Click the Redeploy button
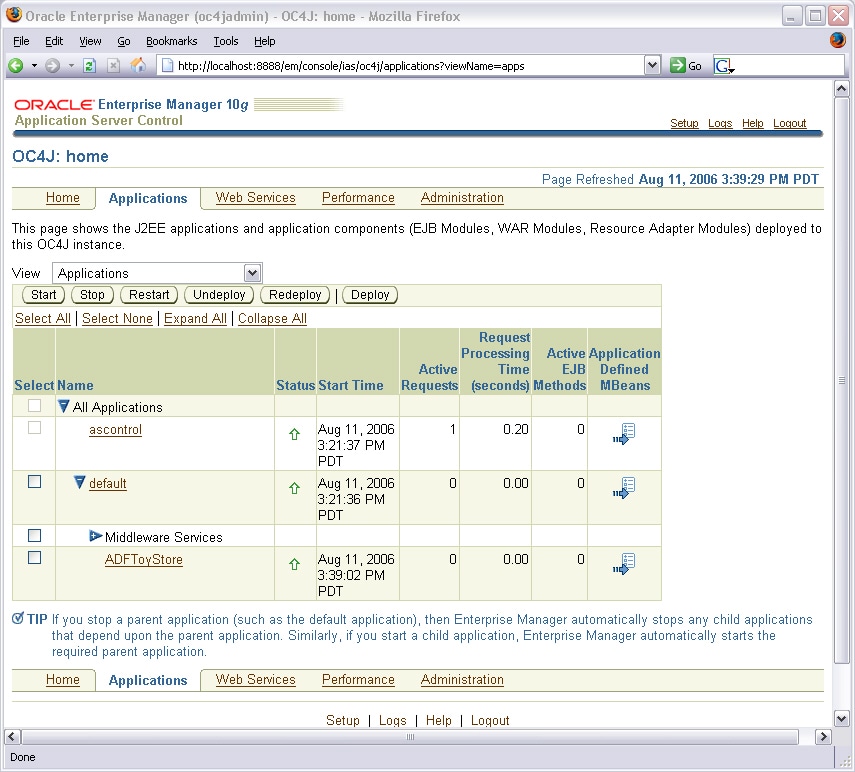This screenshot has width=855, height=772. [x=295, y=295]
